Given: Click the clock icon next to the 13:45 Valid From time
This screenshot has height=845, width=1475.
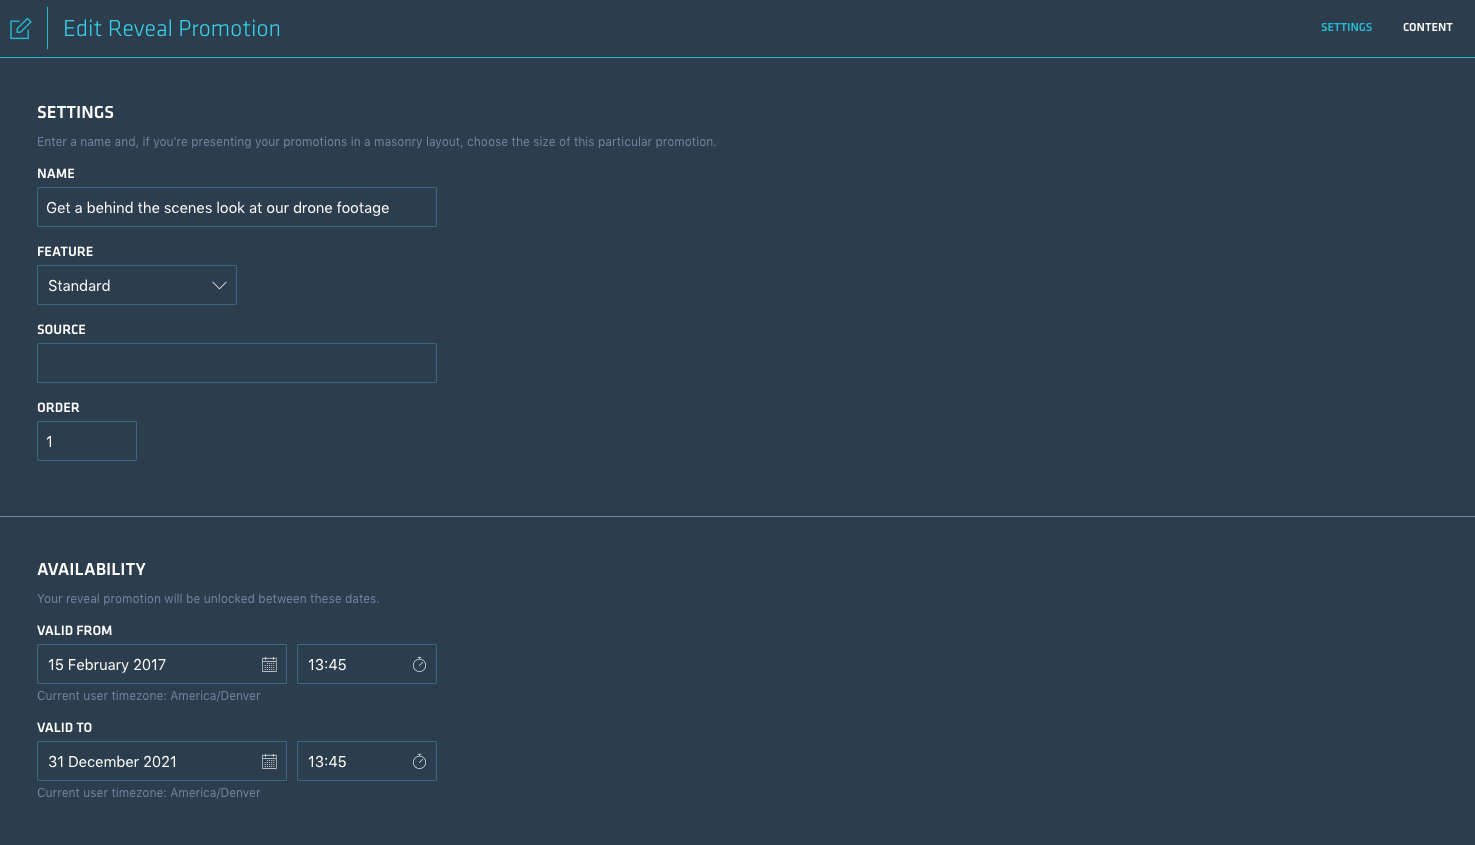Looking at the screenshot, I should [419, 663].
